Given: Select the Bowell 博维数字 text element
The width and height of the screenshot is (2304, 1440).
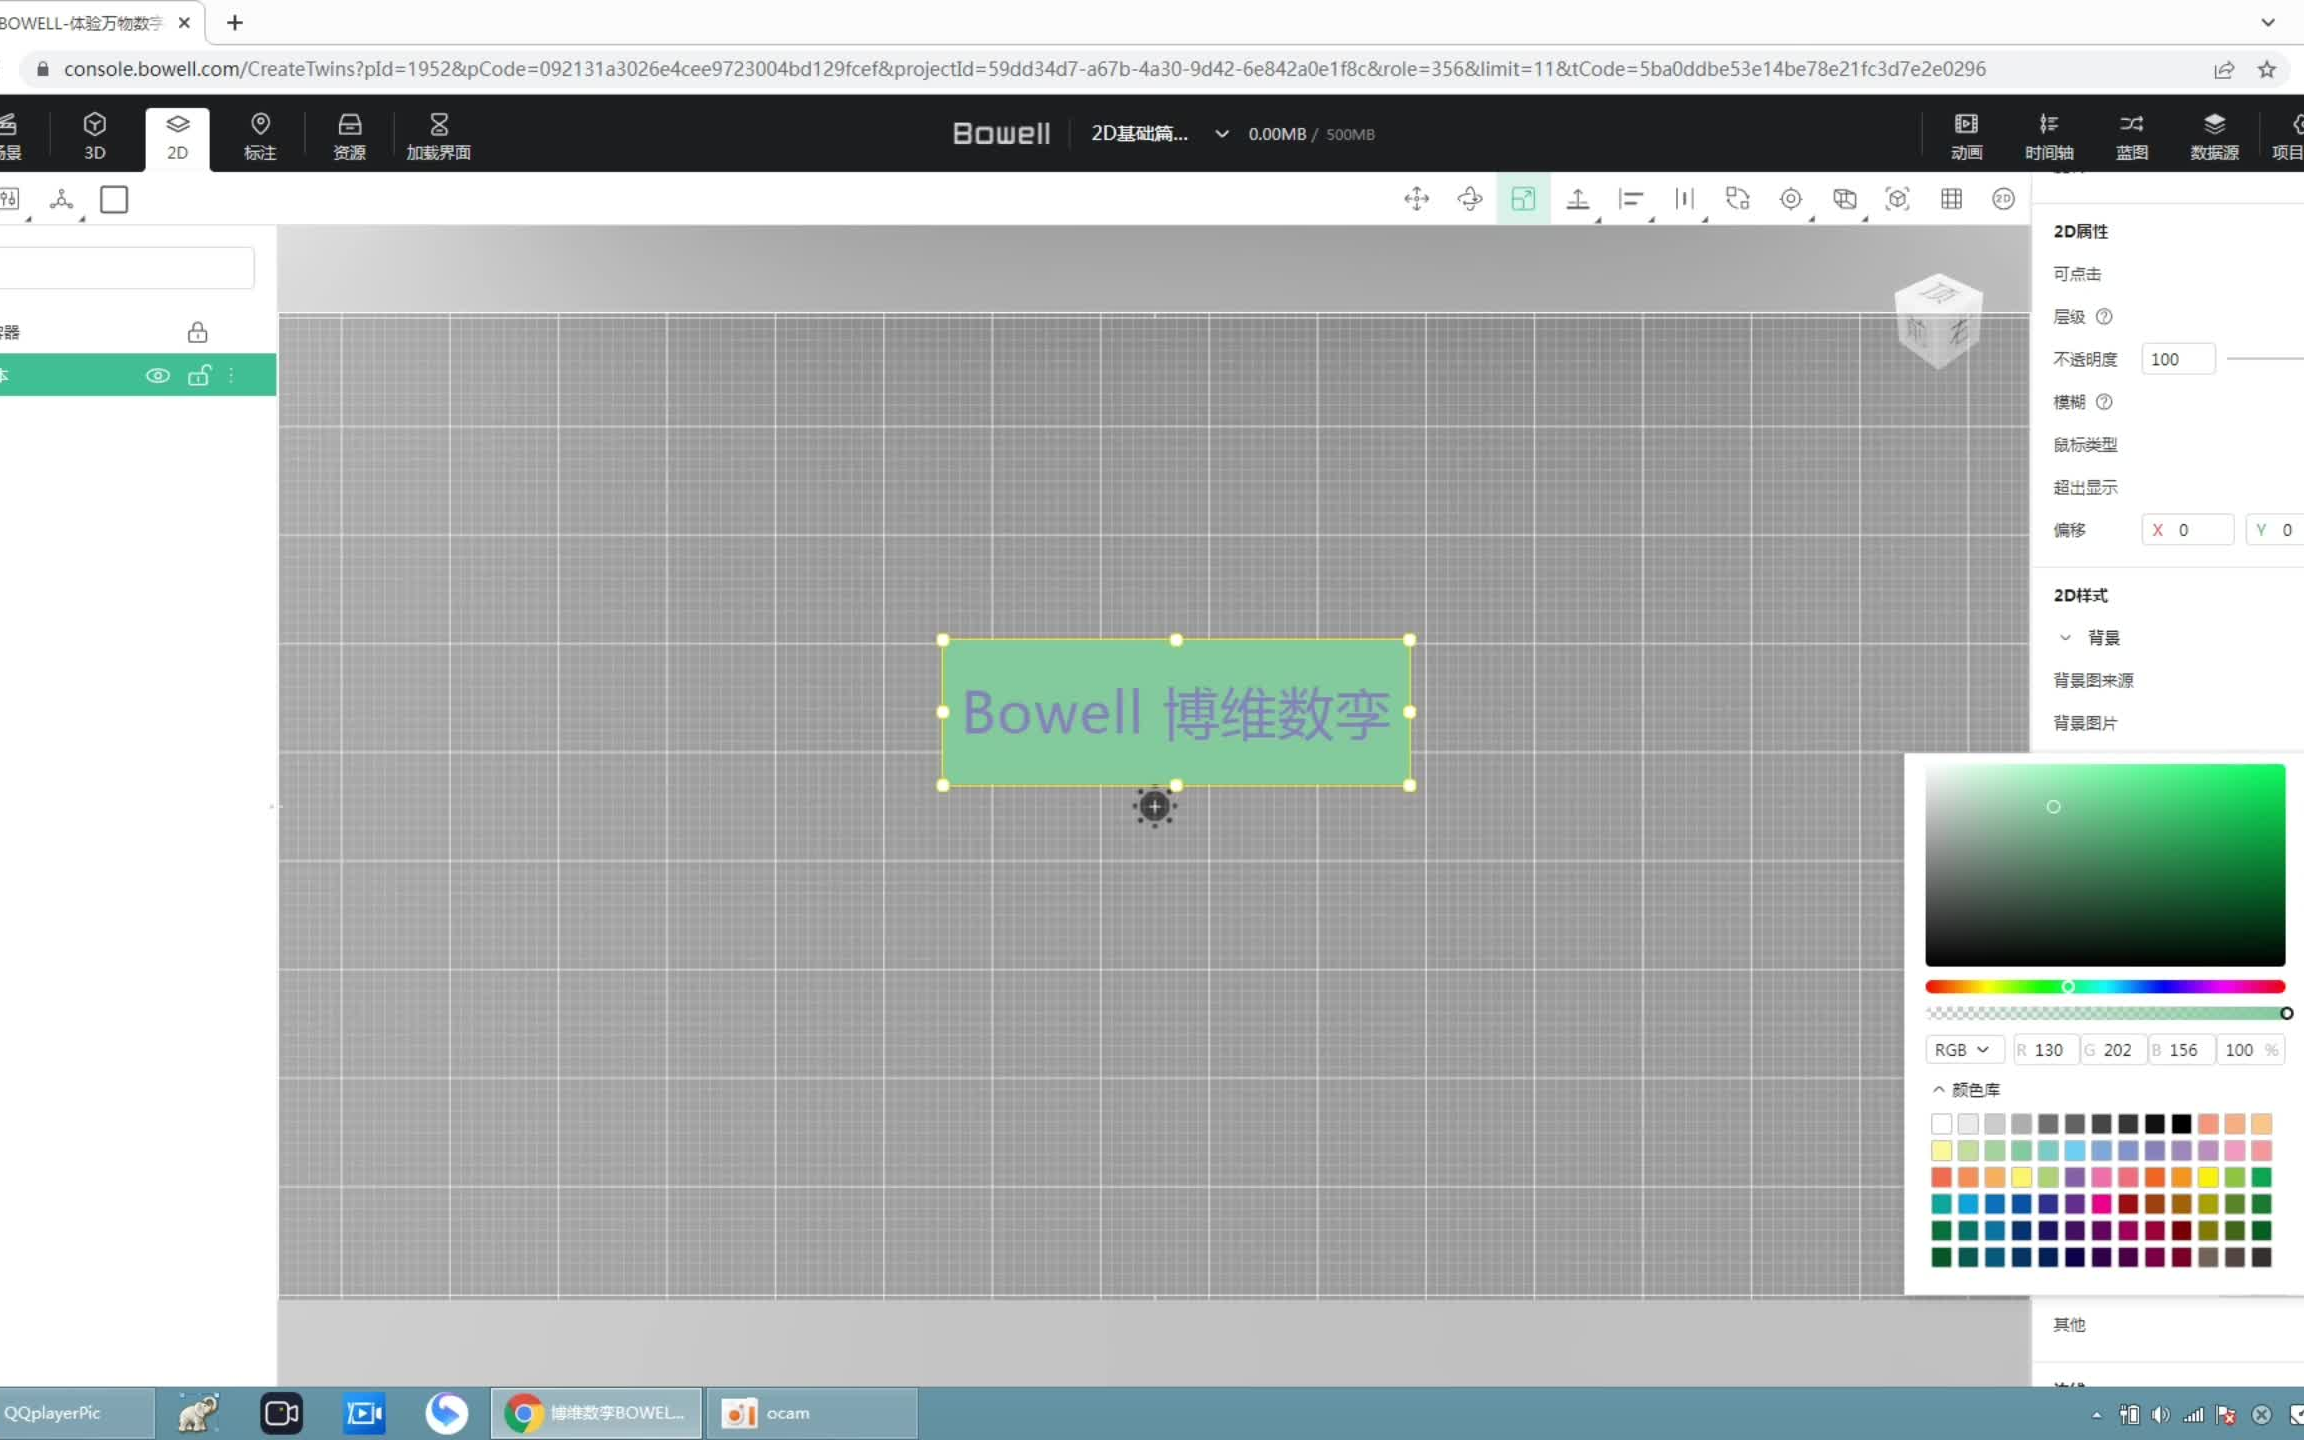Looking at the screenshot, I should click(x=1176, y=712).
